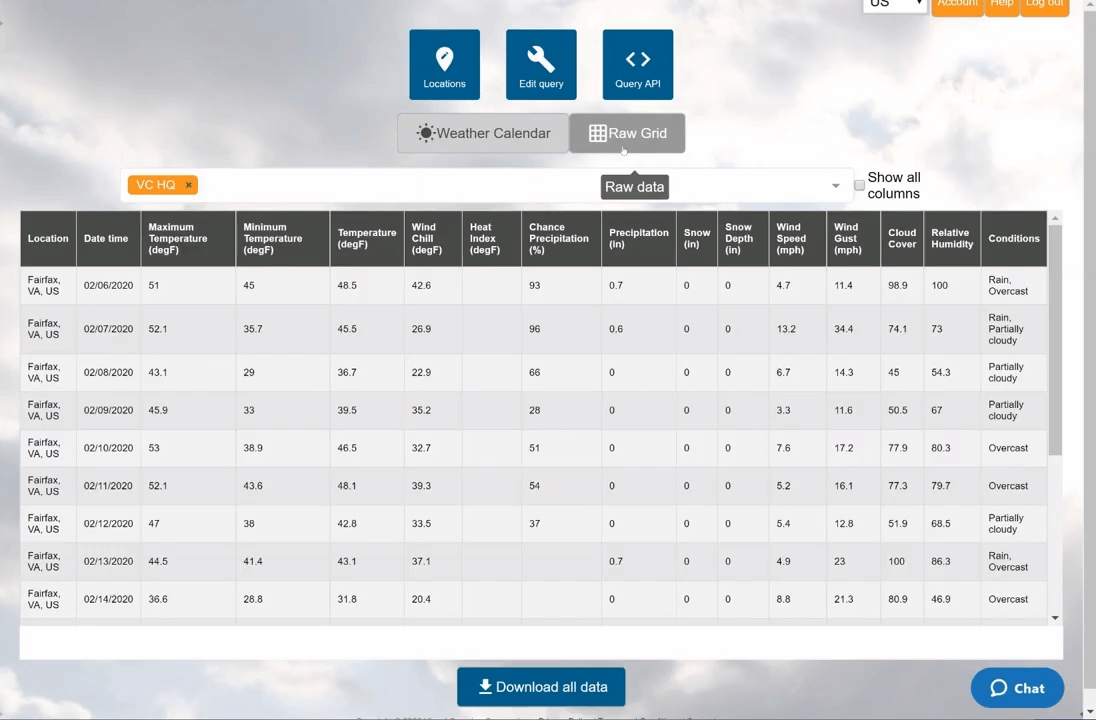Click the Account button
The height and width of the screenshot is (720, 1096).
956,5
